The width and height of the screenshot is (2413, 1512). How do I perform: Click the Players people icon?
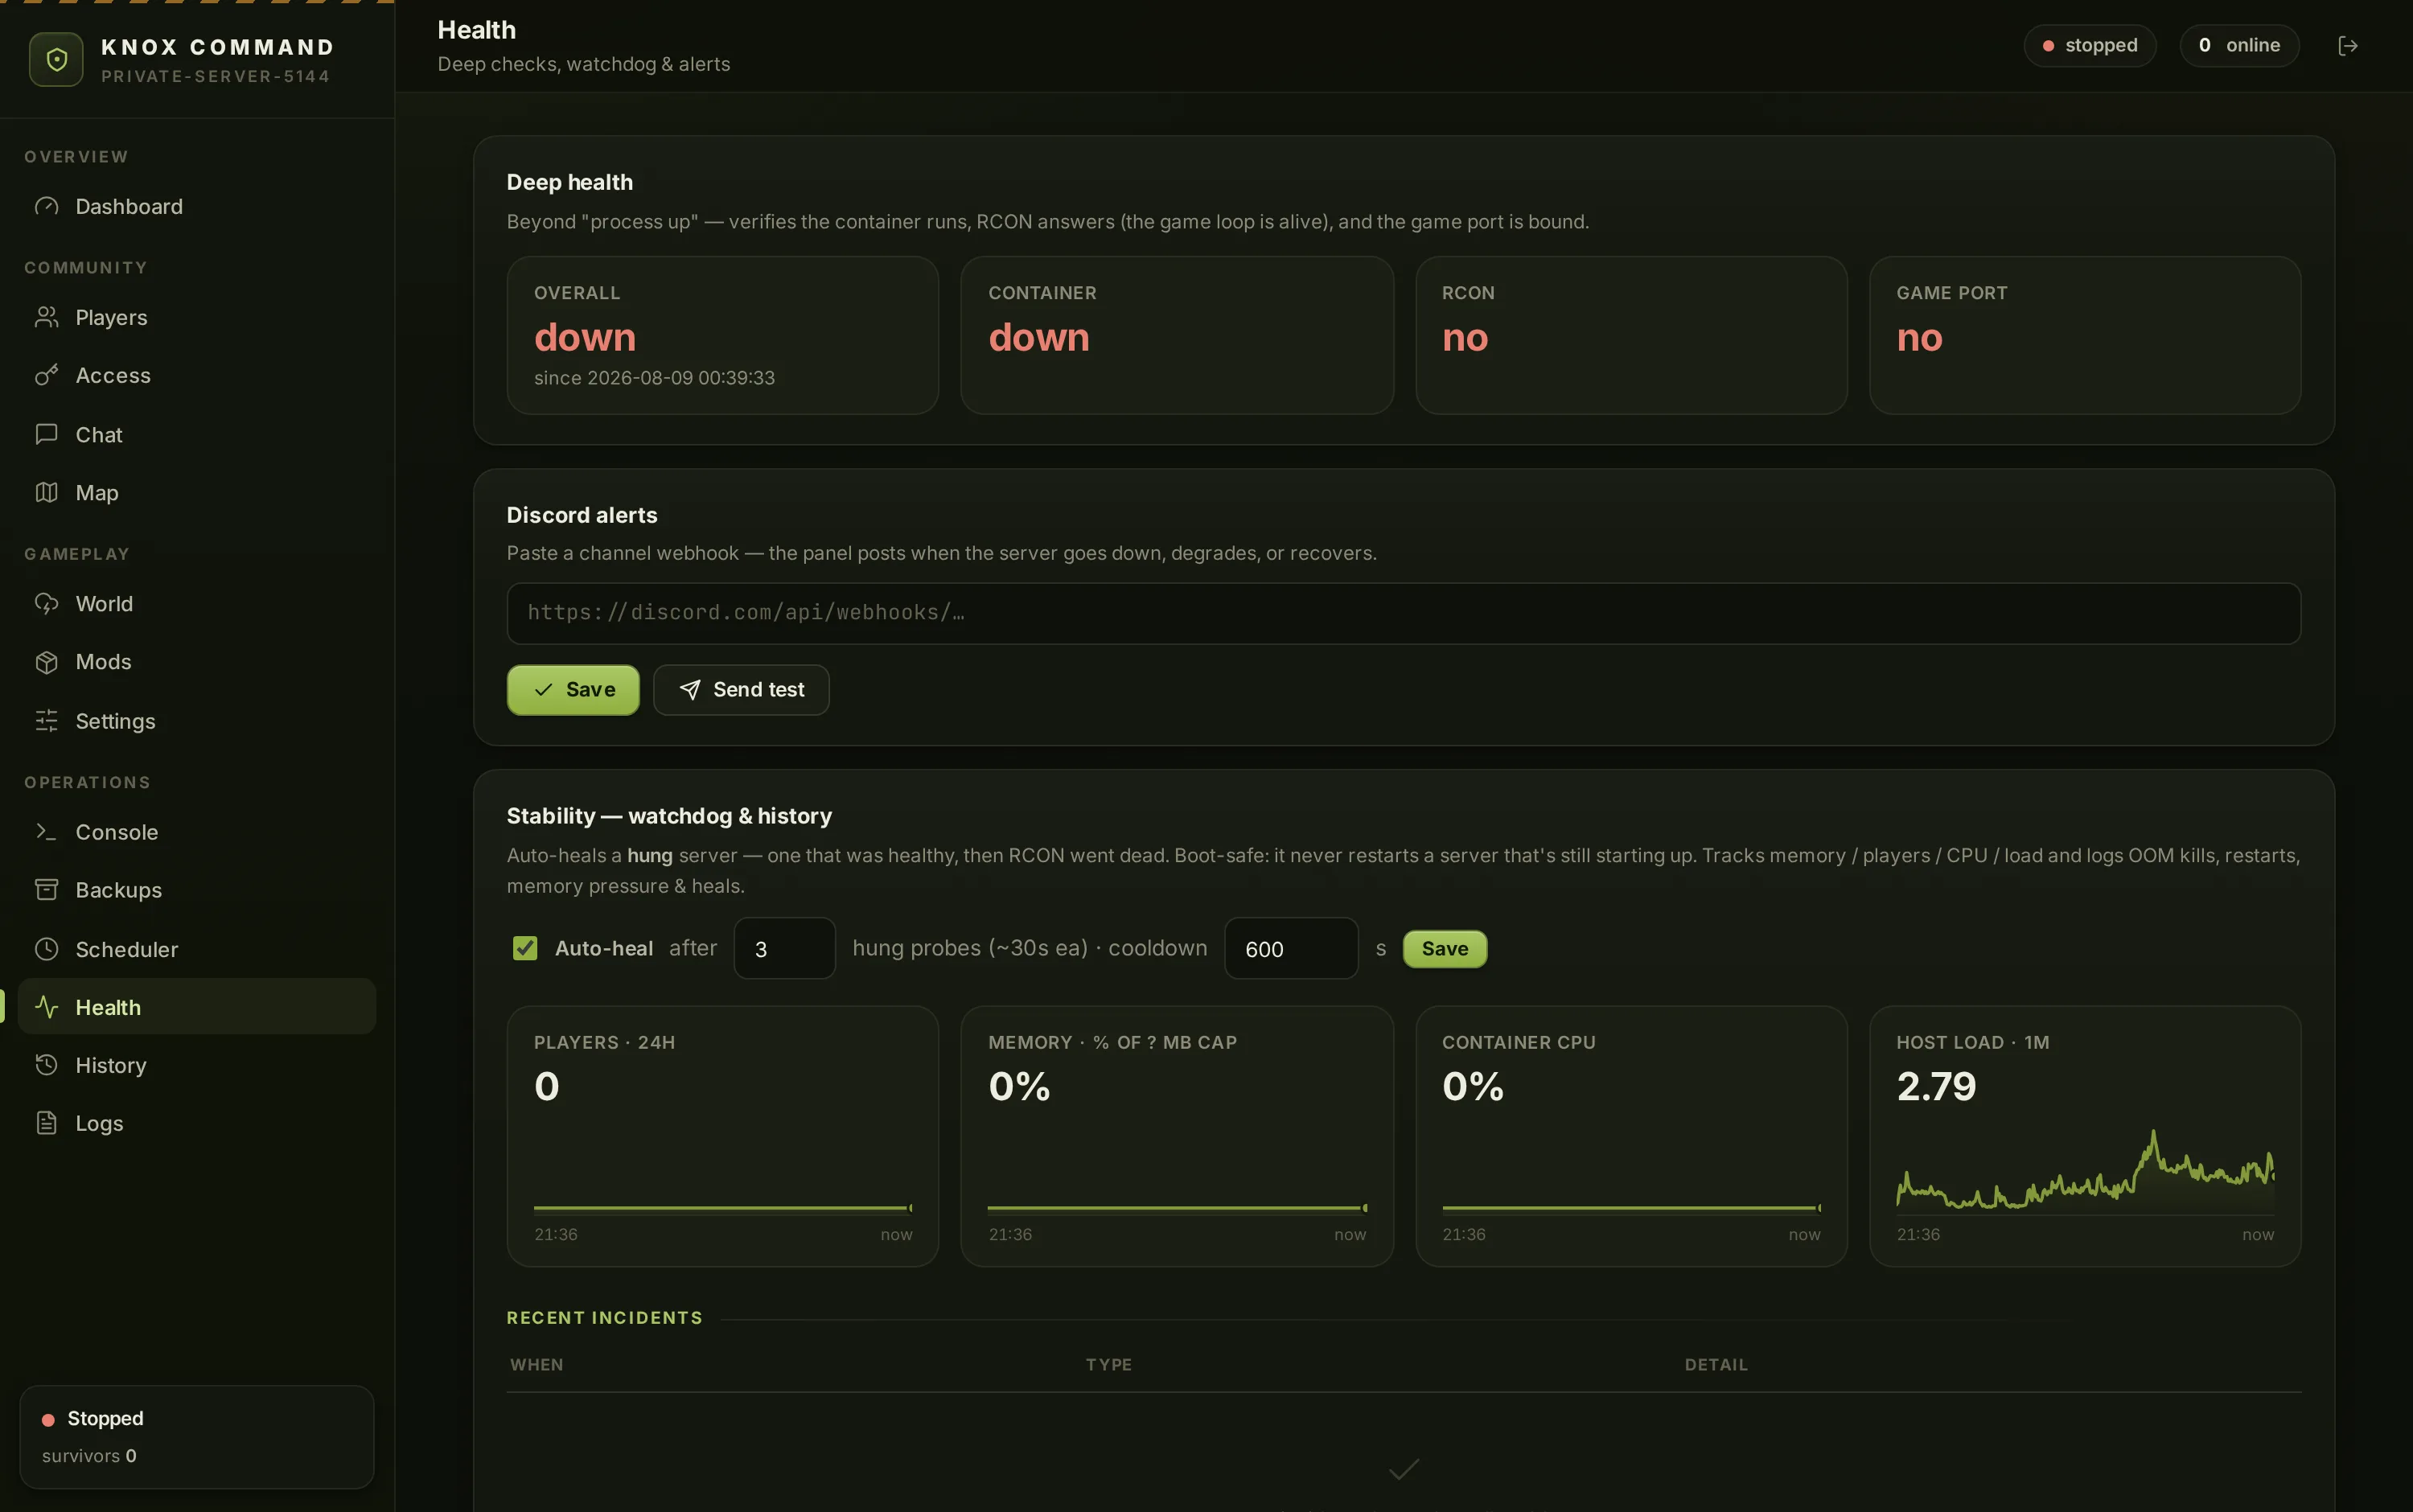46,317
